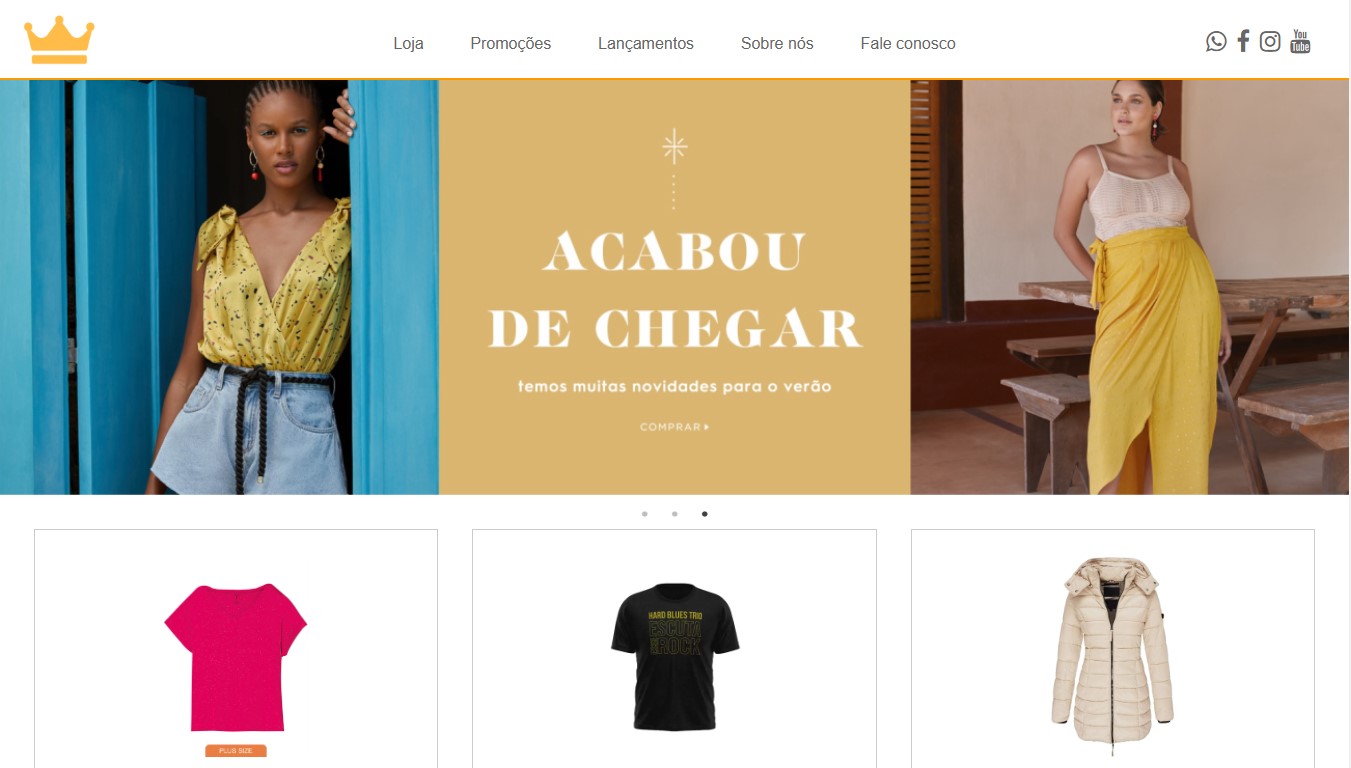Click the ACABOU DE CHEGAR banner headline
The width and height of the screenshot is (1351, 768).
pos(675,290)
